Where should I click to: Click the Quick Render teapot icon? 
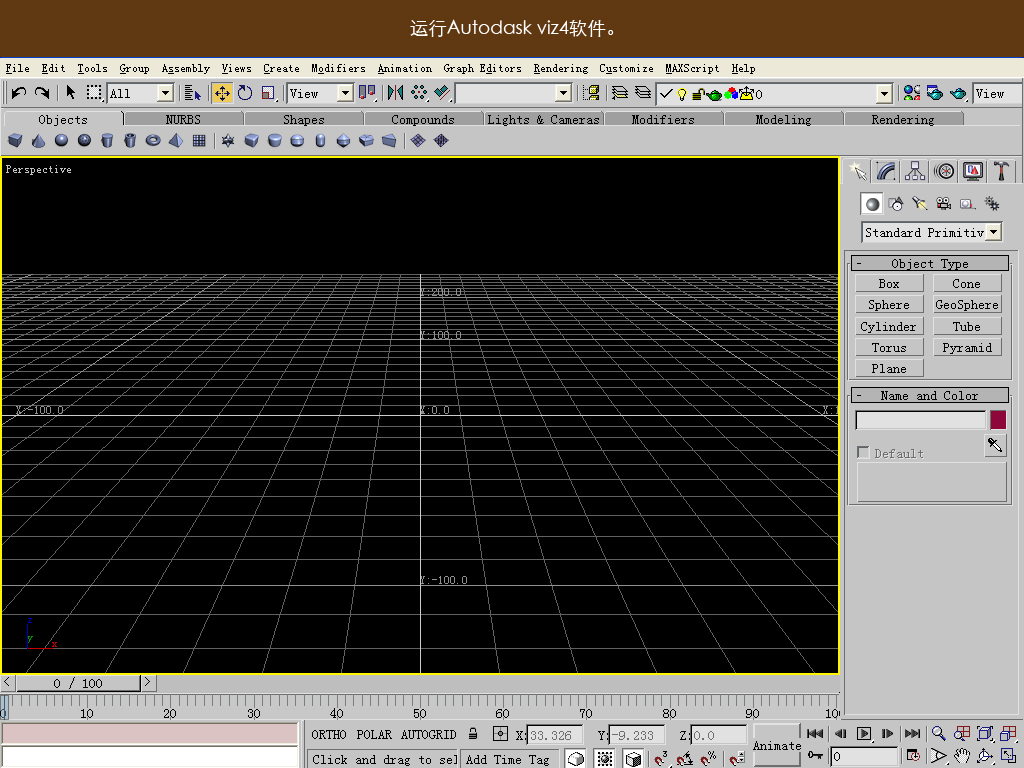tap(958, 93)
